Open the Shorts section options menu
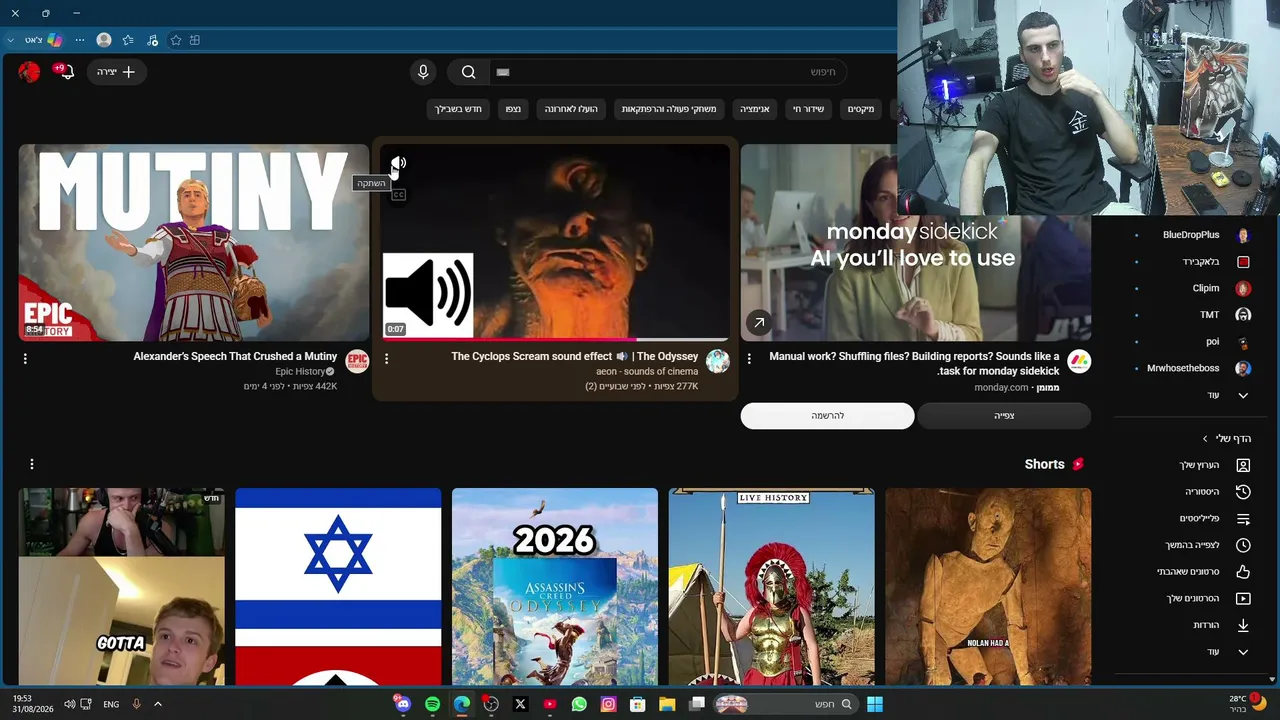This screenshot has width=1280, height=720. click(x=32, y=464)
